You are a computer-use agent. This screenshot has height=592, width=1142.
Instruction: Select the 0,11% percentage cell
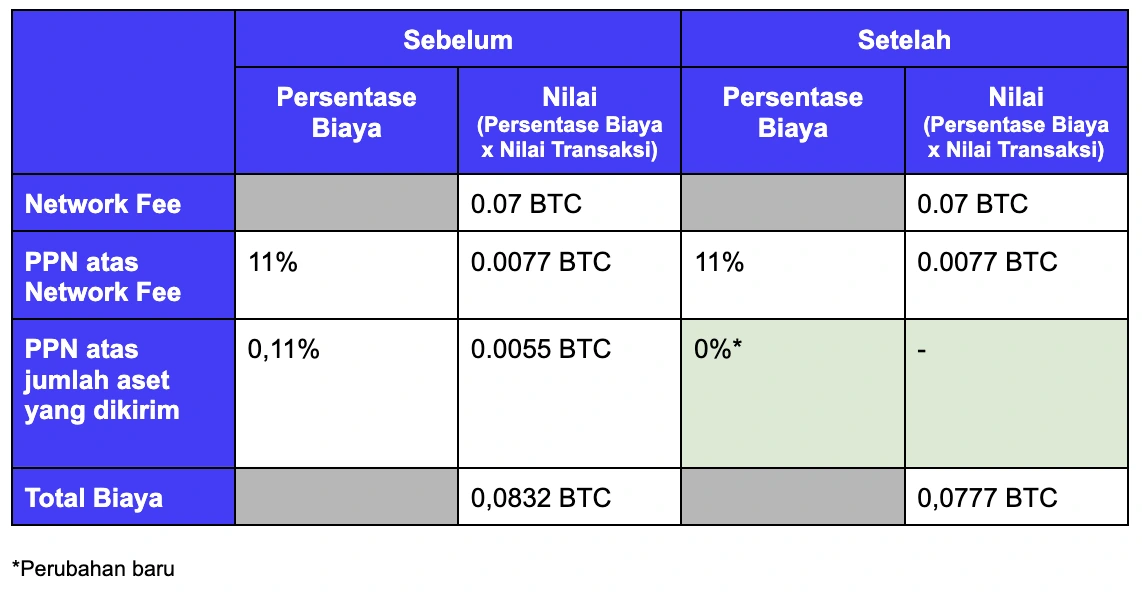coord(346,394)
